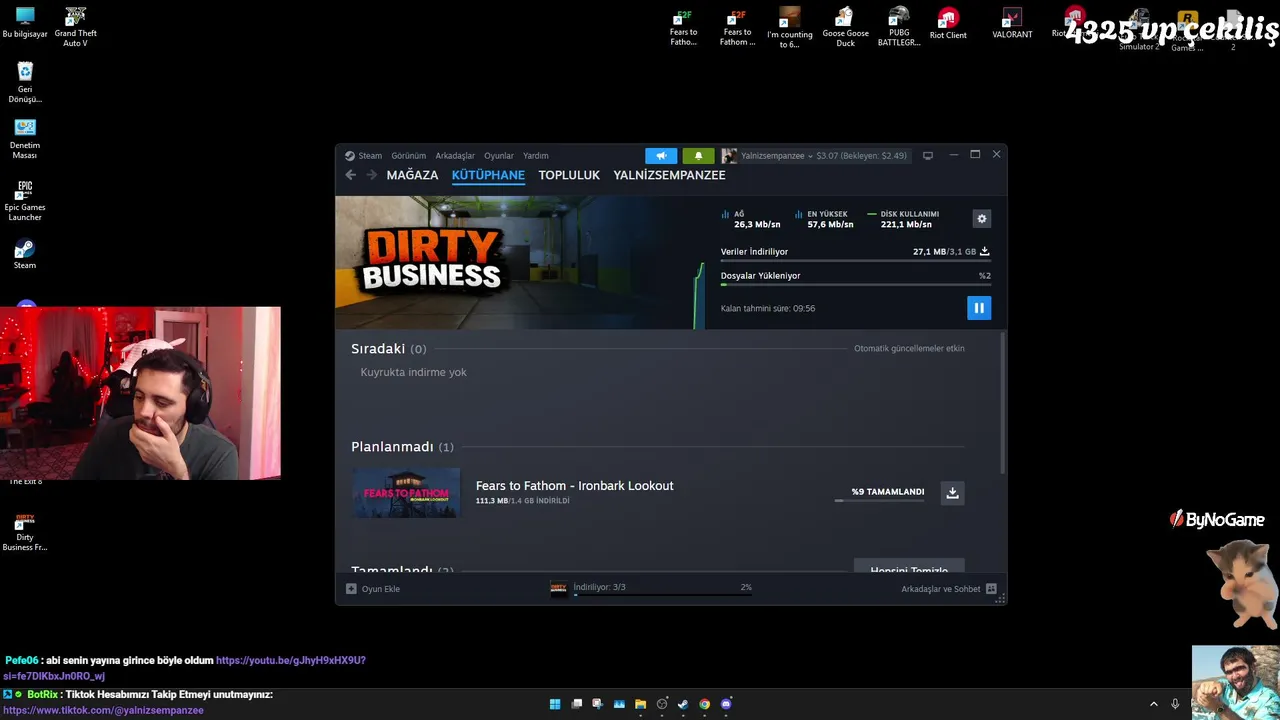Open the Arkadaşlar ve Sohbet chat icon
The width and height of the screenshot is (1280, 720).
click(991, 589)
